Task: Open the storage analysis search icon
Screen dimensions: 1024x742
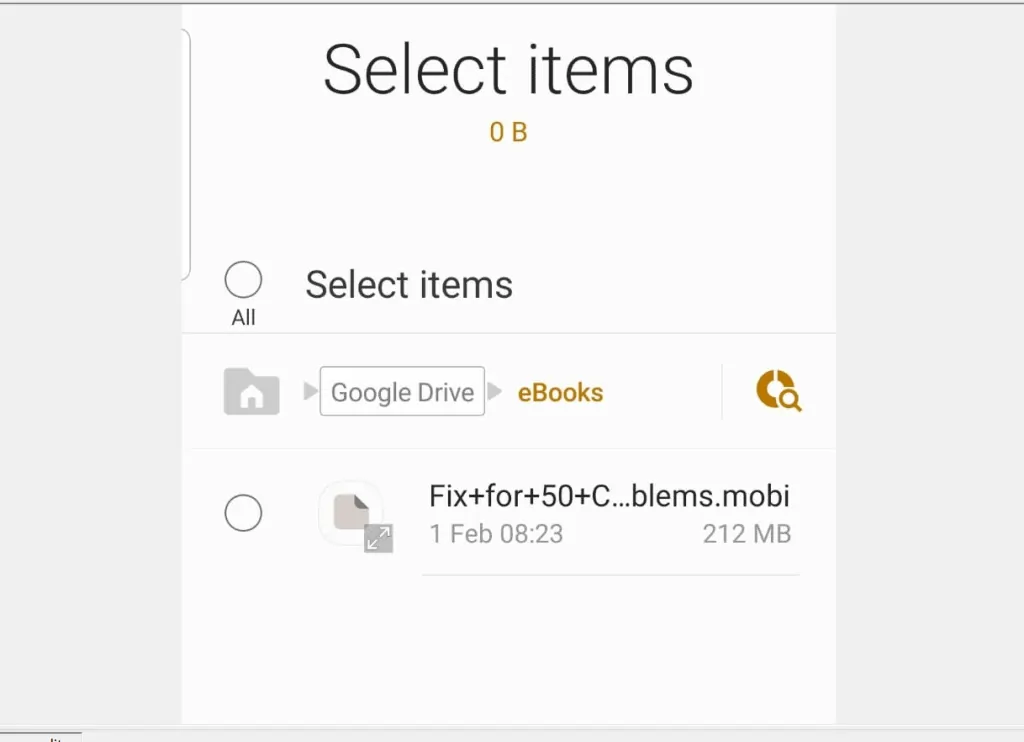Action: [778, 391]
